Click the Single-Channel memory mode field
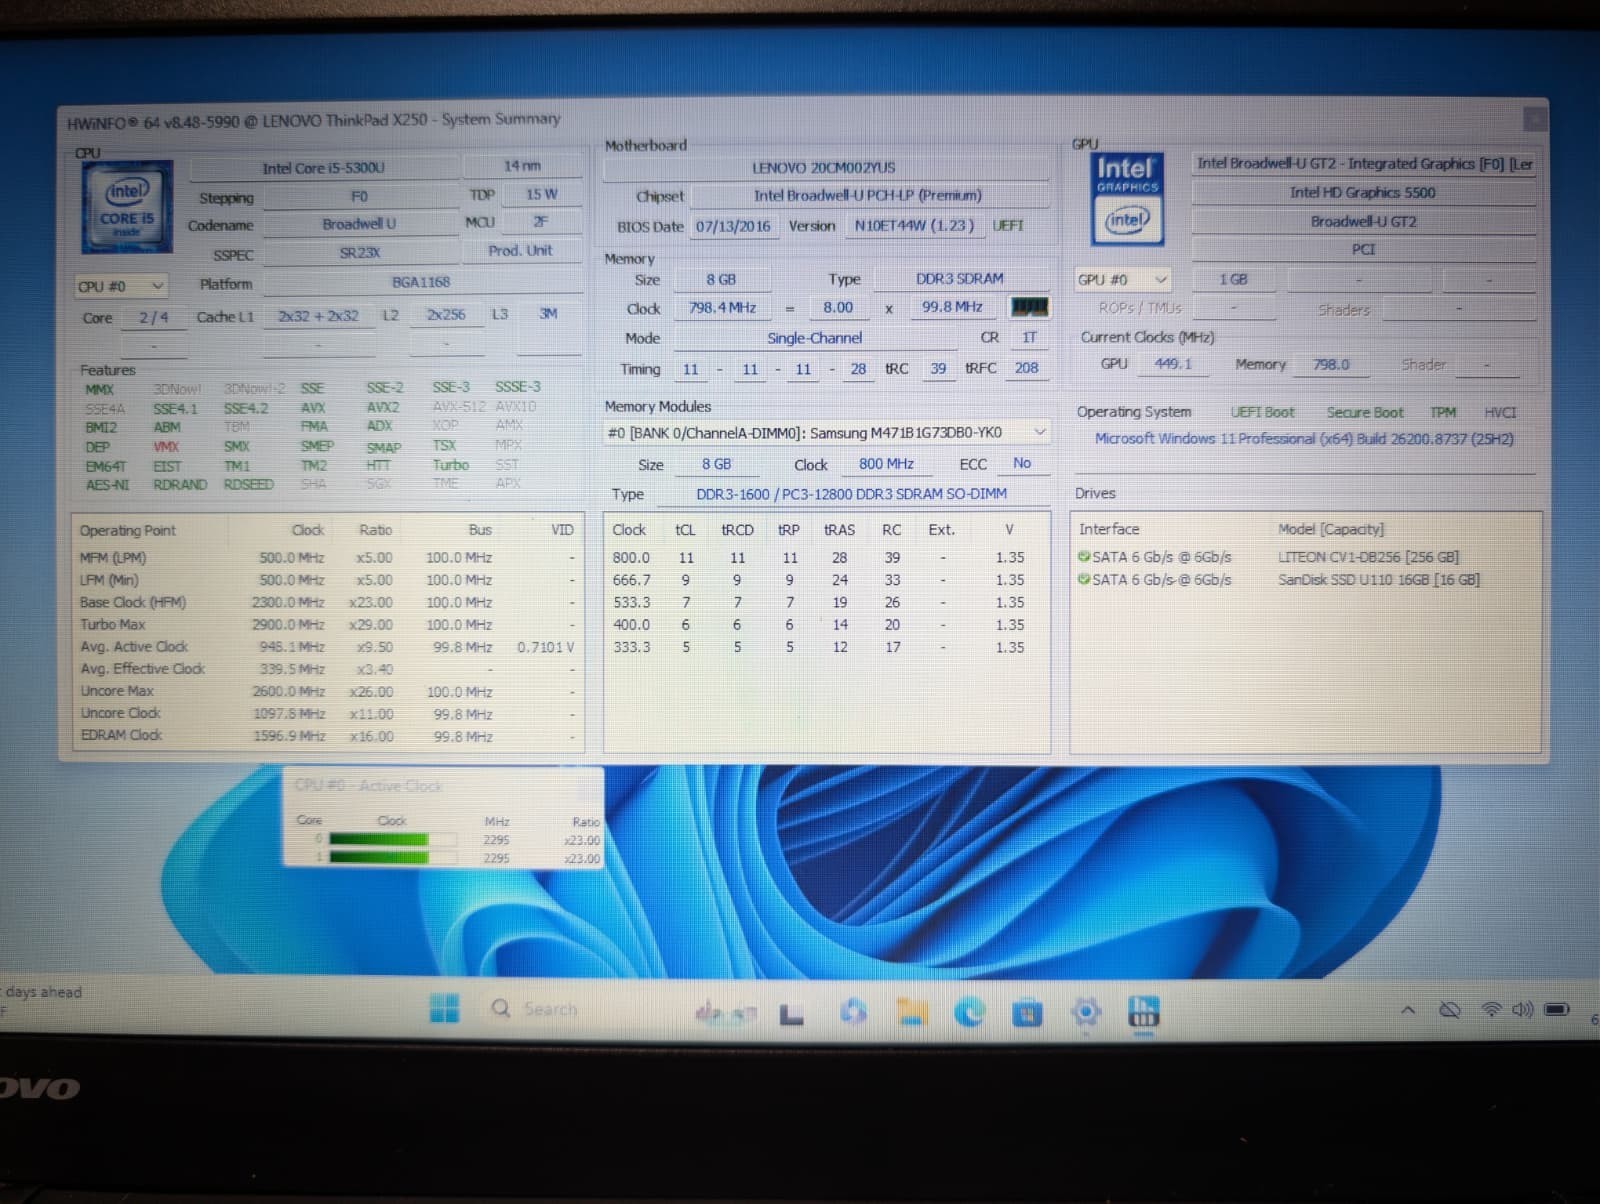The width and height of the screenshot is (1600, 1204). pyautogui.click(x=814, y=338)
